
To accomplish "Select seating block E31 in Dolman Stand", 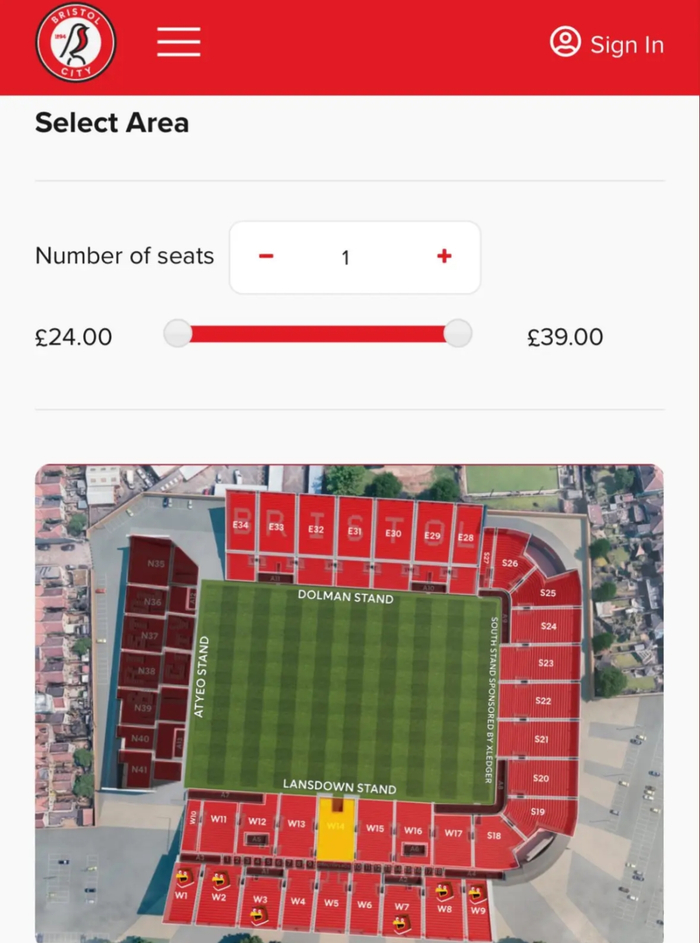I will [355, 530].
